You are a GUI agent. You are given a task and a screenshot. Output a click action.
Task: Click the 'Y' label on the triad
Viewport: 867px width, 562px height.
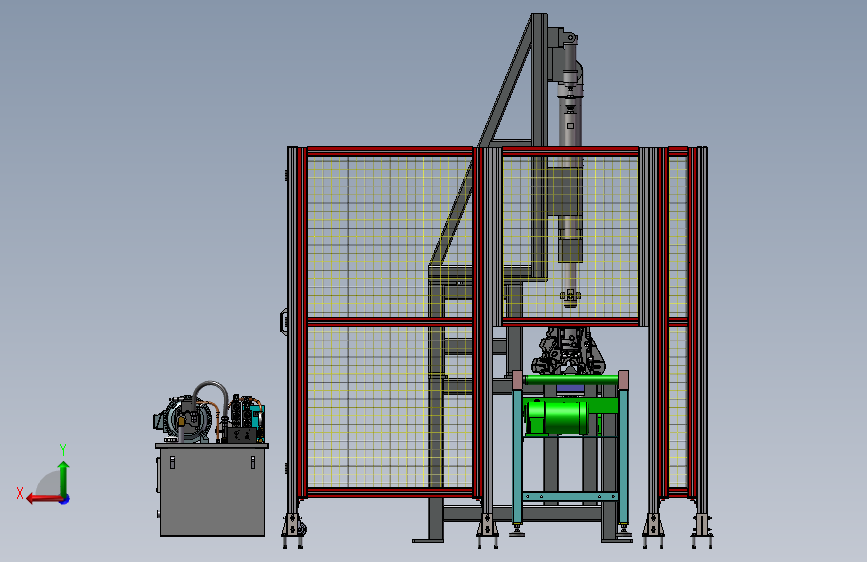coord(63,450)
